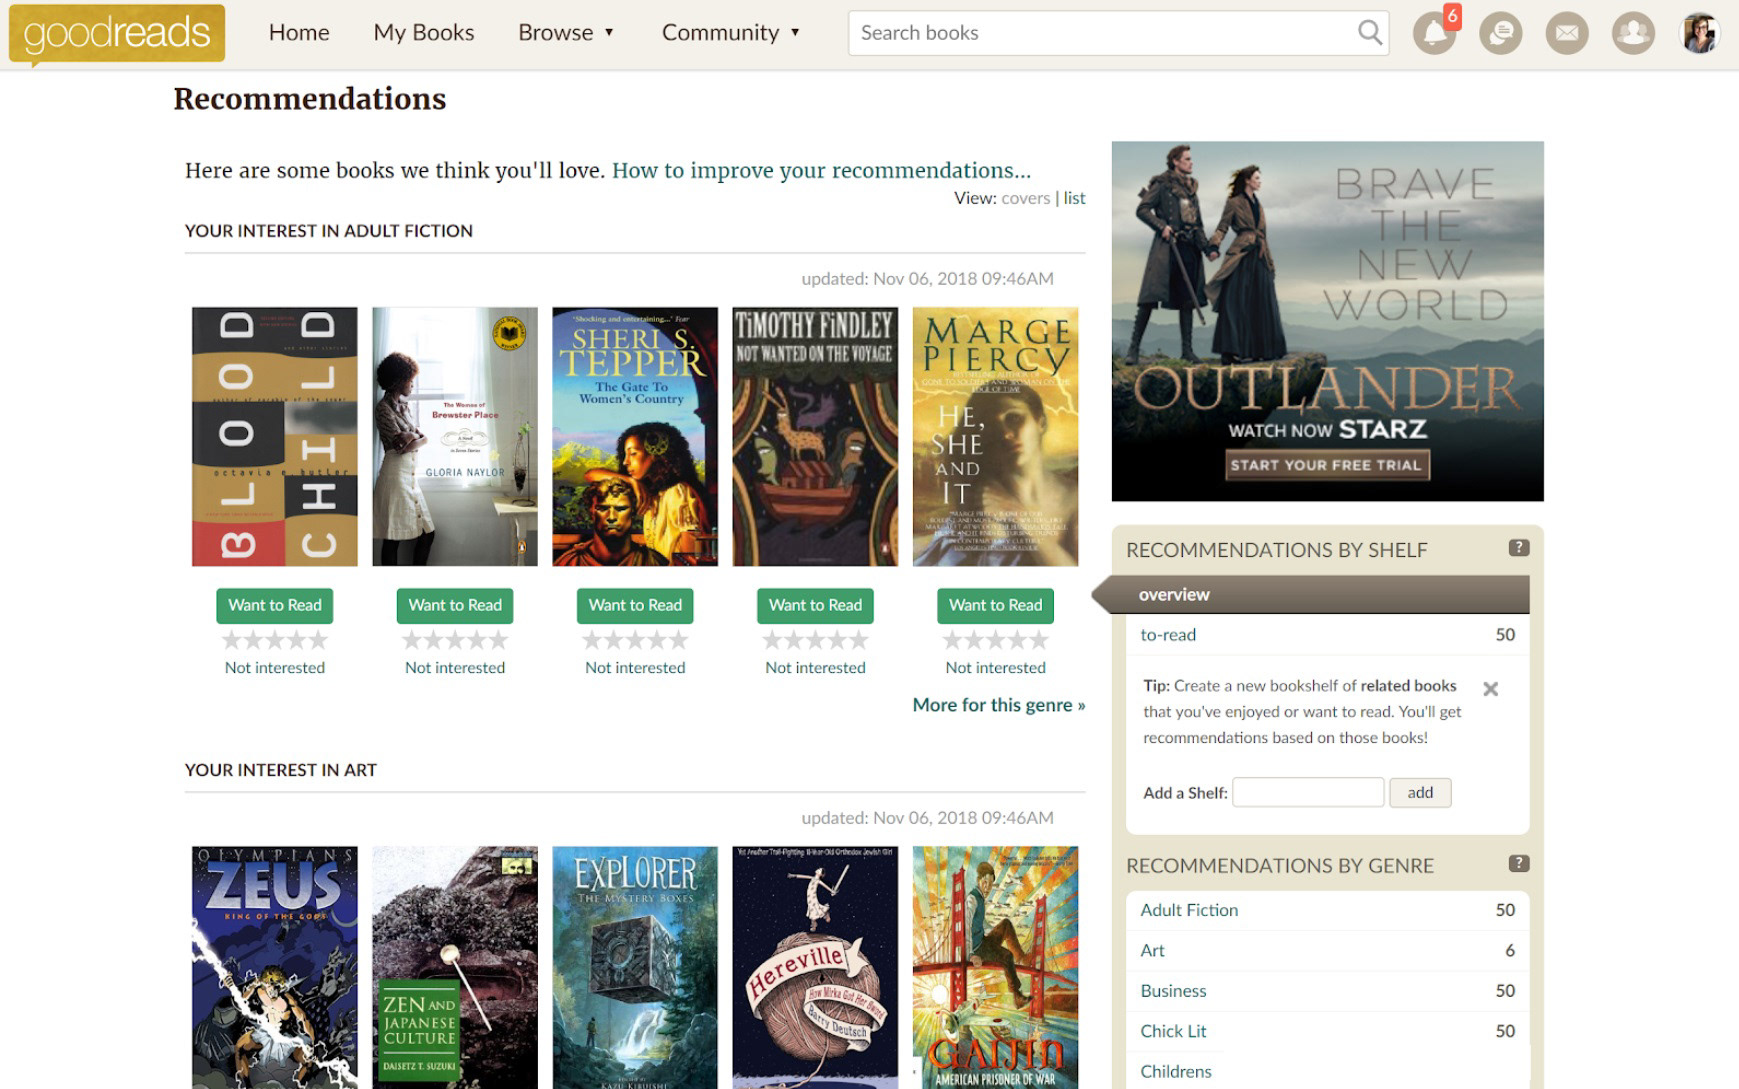Click Want to Read under Bloodchild
Screen dimensions: 1739x1089
coord(275,605)
